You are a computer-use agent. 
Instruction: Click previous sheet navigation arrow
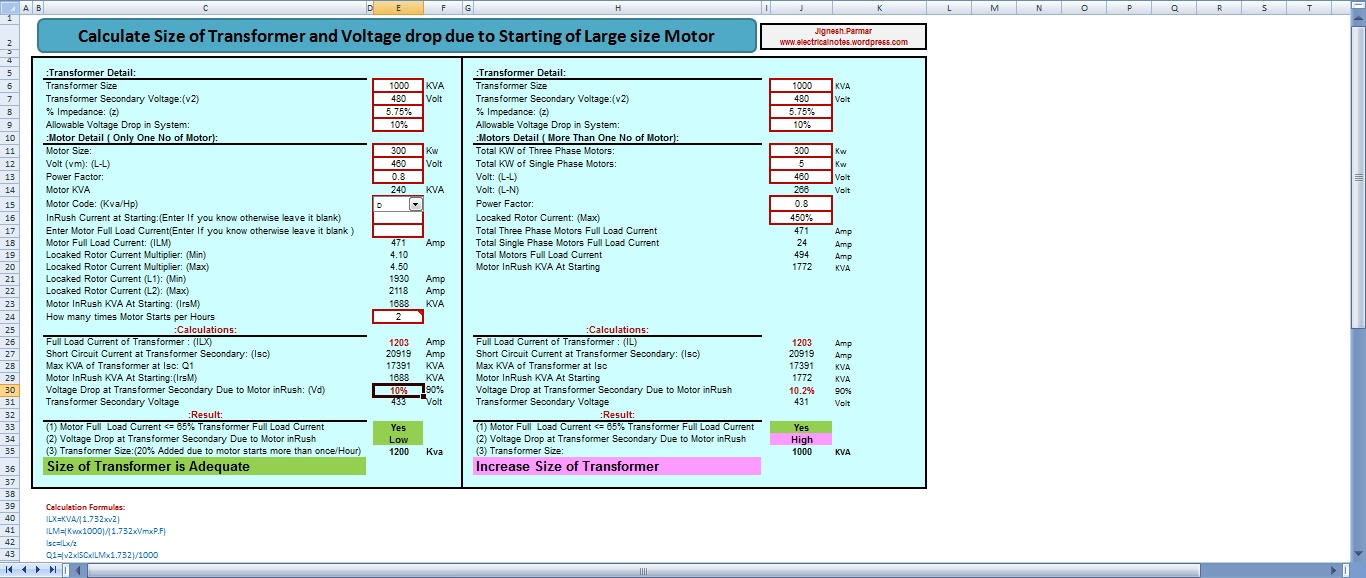pos(22,570)
